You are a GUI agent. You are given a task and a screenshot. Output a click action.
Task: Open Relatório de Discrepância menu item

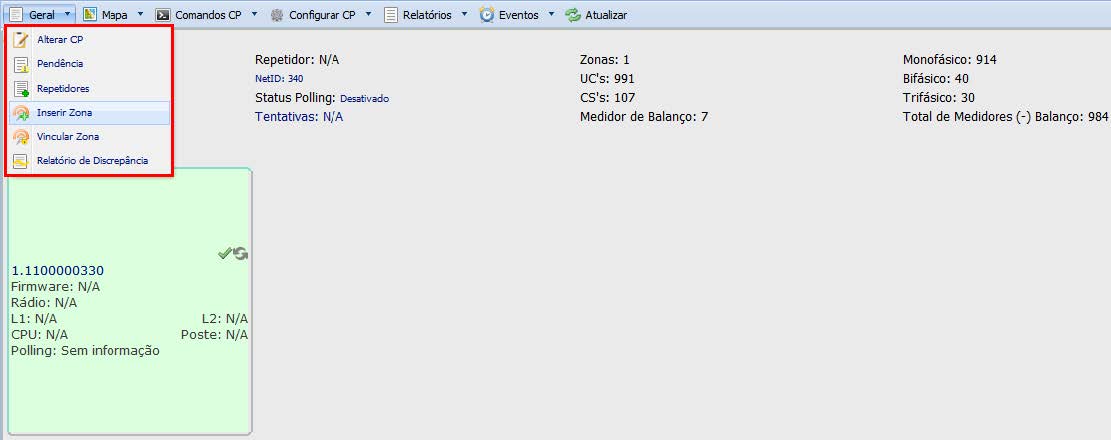pyautogui.click(x=92, y=160)
